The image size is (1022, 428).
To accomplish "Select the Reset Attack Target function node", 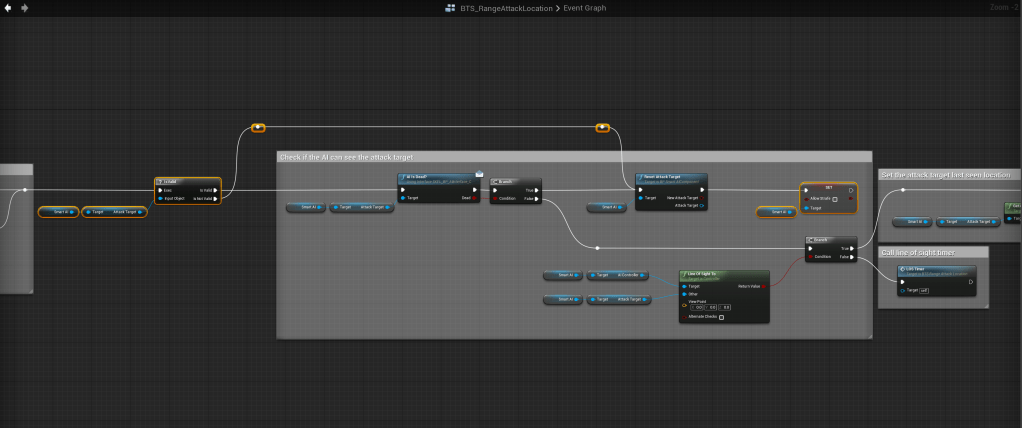I will (x=670, y=178).
